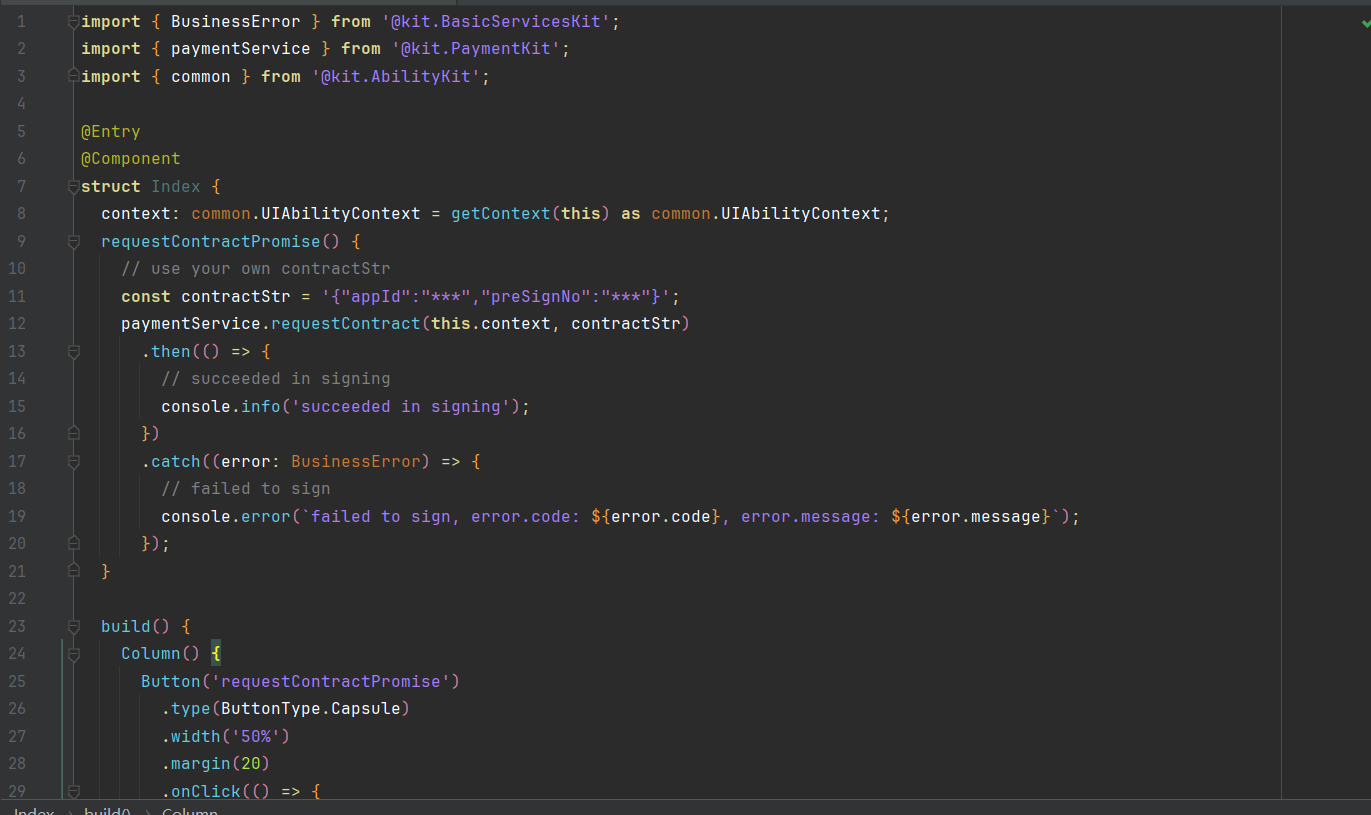Collapse the .catch callback fold on line 17
The width and height of the screenshot is (1371, 815).
tap(73, 461)
